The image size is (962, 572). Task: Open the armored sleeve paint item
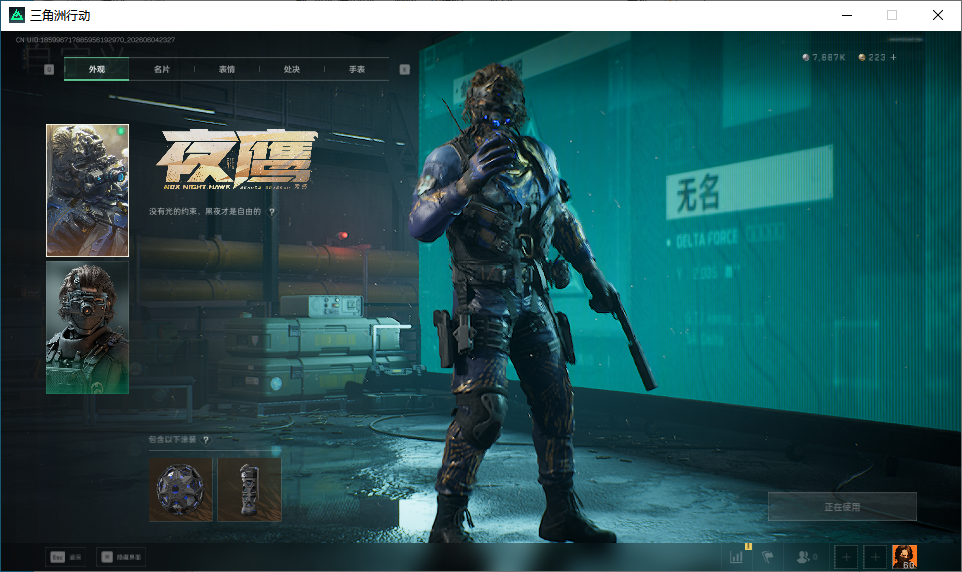pyautogui.click(x=249, y=490)
